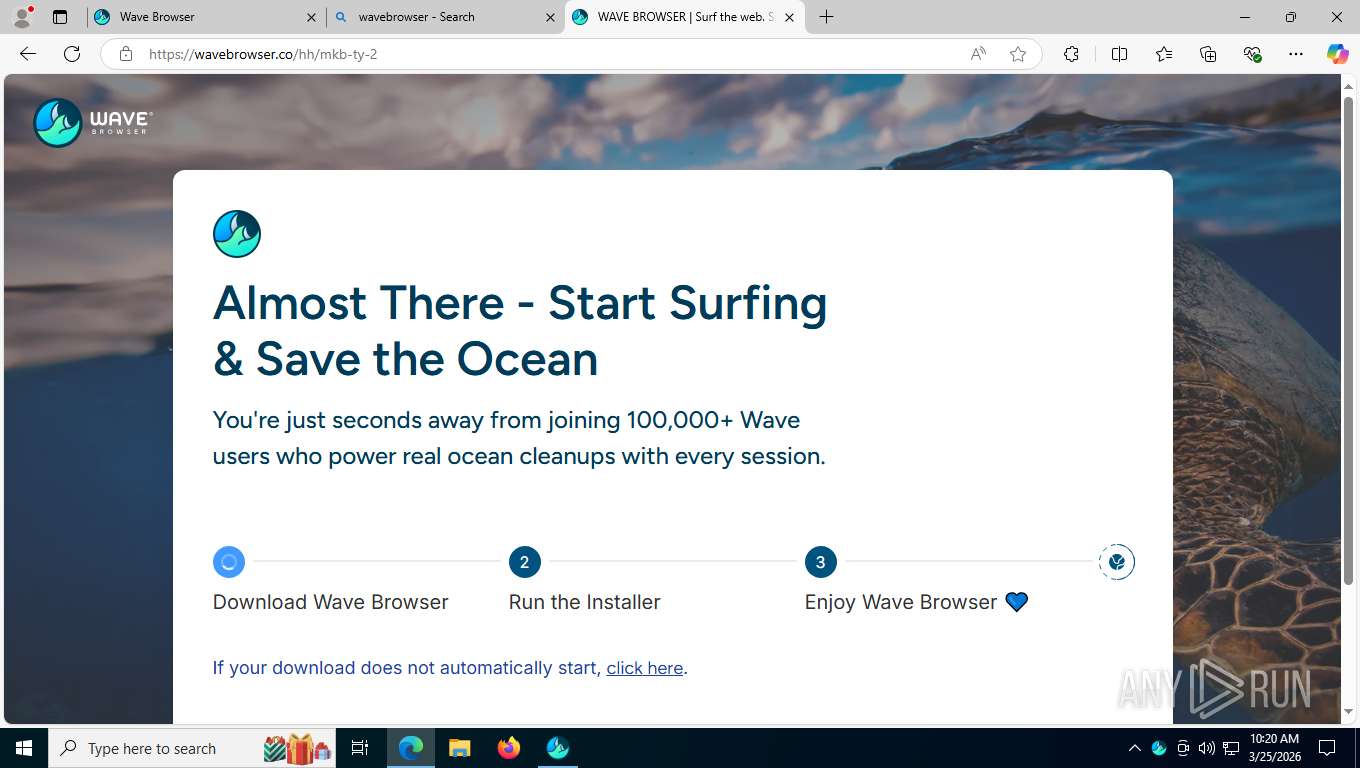Viewport: 1360px width, 768px height.
Task: Open the Edge profile icon
Action: 22,17
